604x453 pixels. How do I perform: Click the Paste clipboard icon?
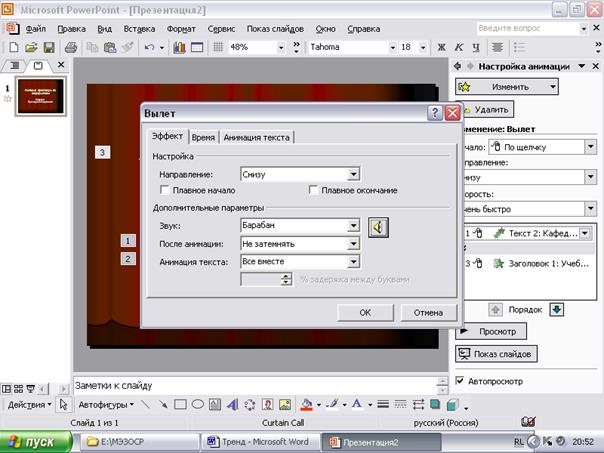point(110,47)
